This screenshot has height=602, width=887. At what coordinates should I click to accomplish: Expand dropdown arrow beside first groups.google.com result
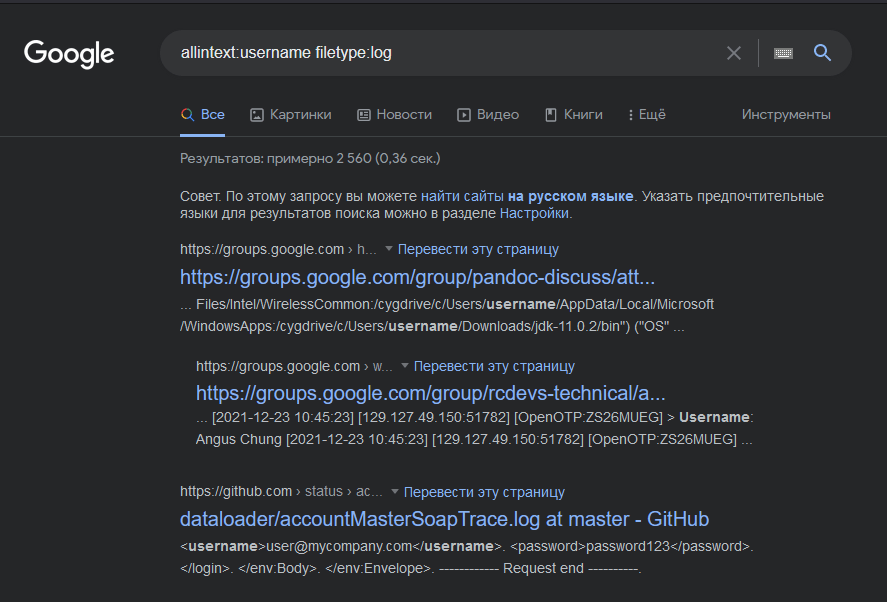coord(389,249)
